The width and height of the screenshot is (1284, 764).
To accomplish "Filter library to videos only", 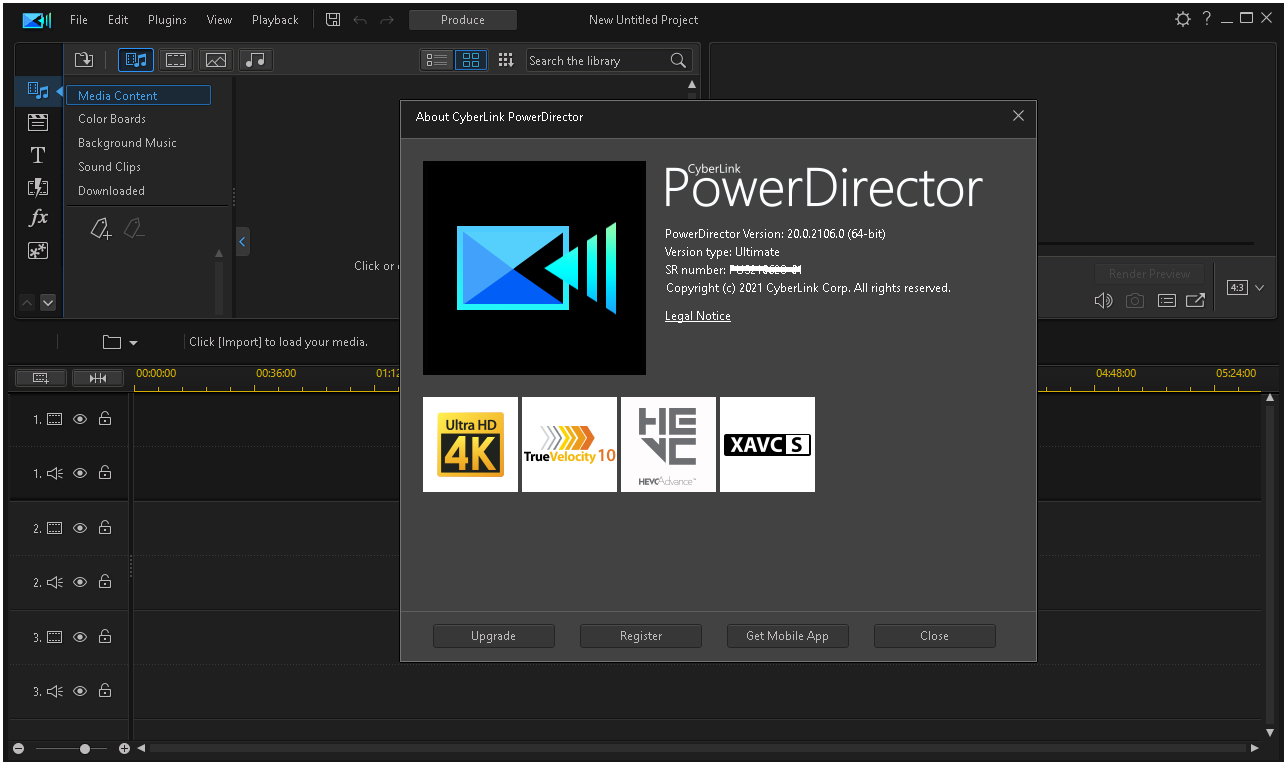I will click(x=176, y=60).
